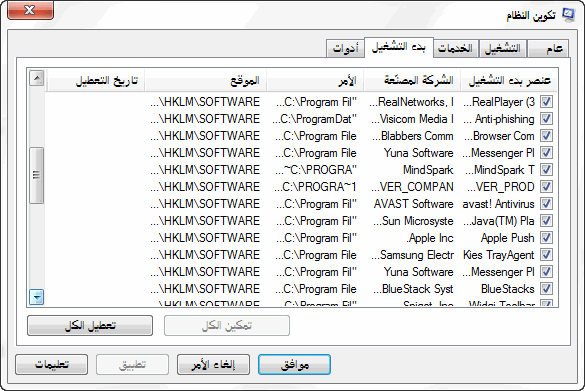Sort by the الشركة المصنّعة column header
585x391 pixels.
pos(412,80)
